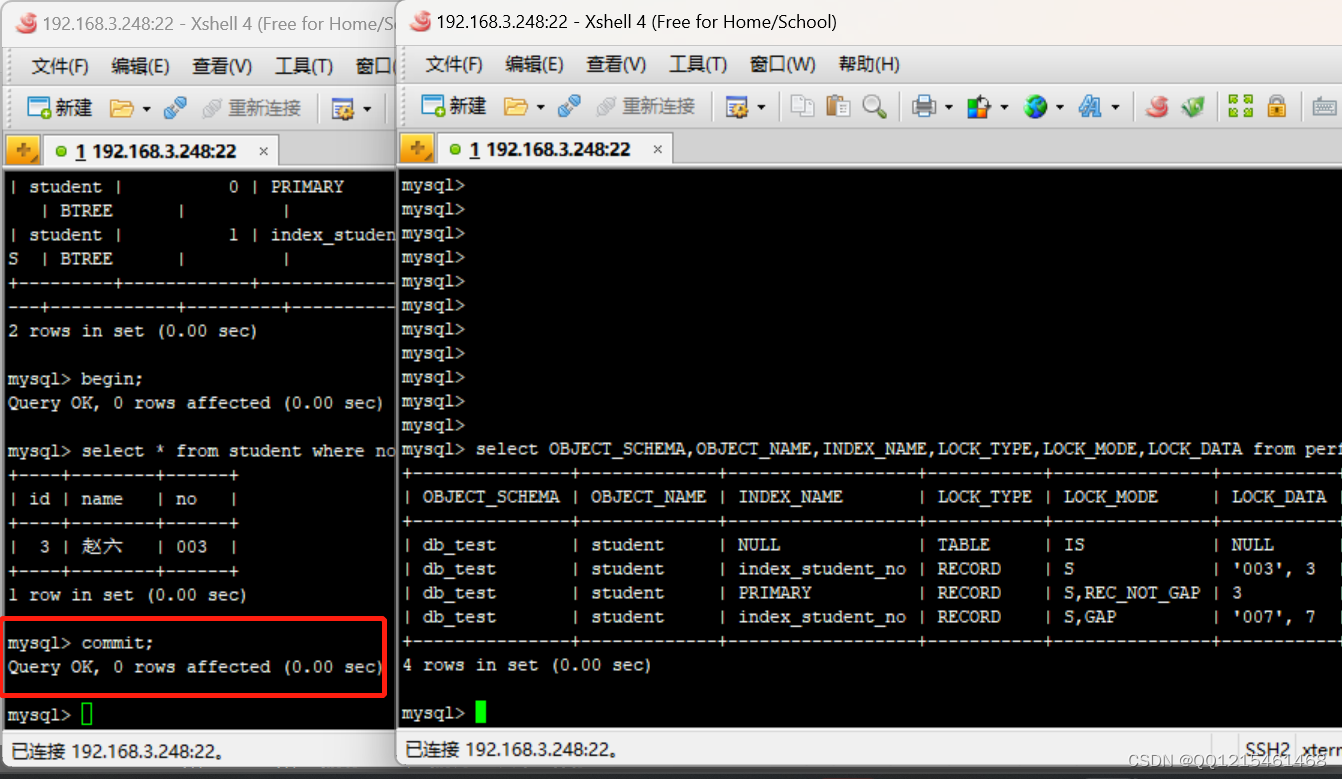Click 新建 (New) in the right Xshell window
The width and height of the screenshot is (1342, 779).
coord(453,106)
